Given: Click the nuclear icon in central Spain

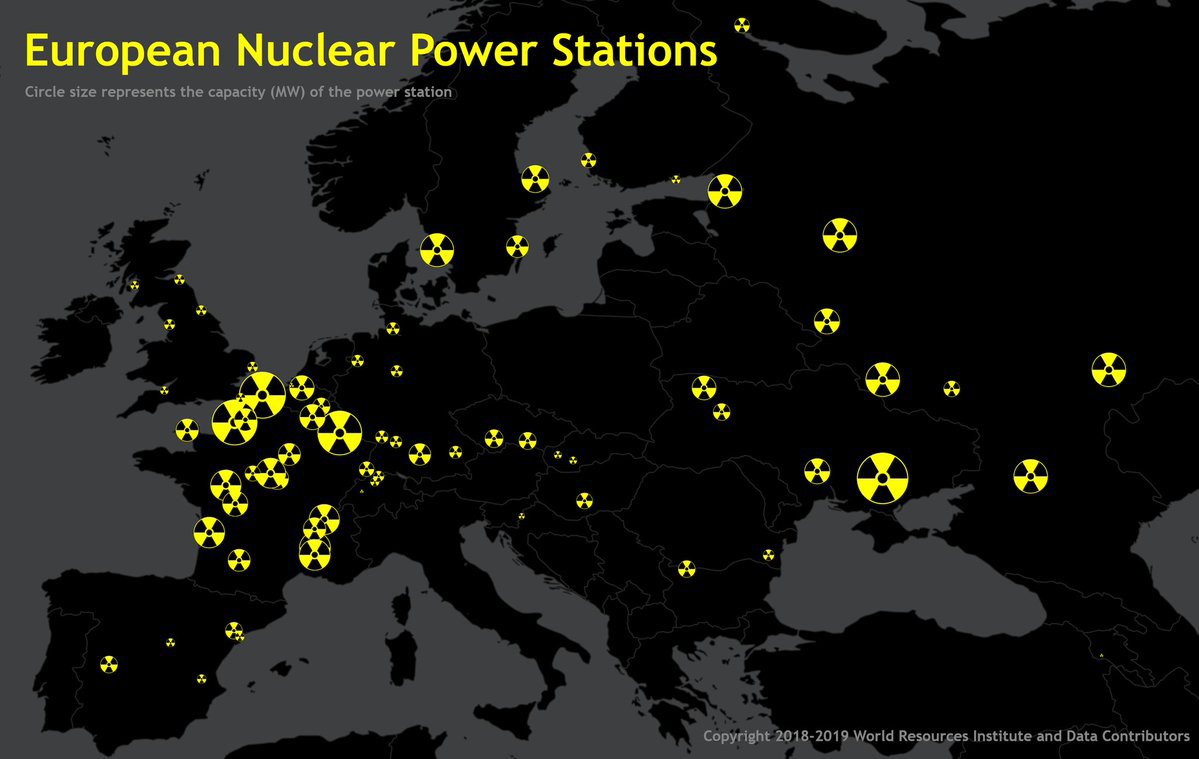Looking at the screenshot, I should [170, 642].
